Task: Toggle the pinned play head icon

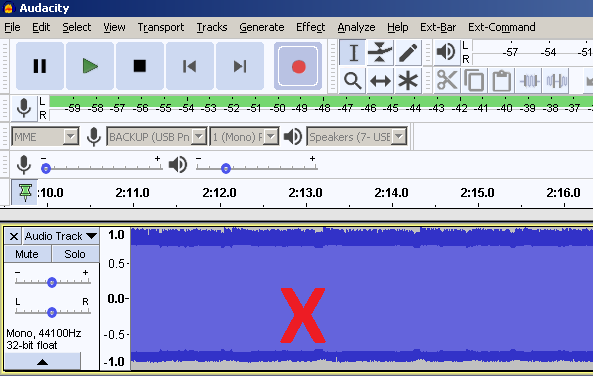Action: tap(25, 193)
